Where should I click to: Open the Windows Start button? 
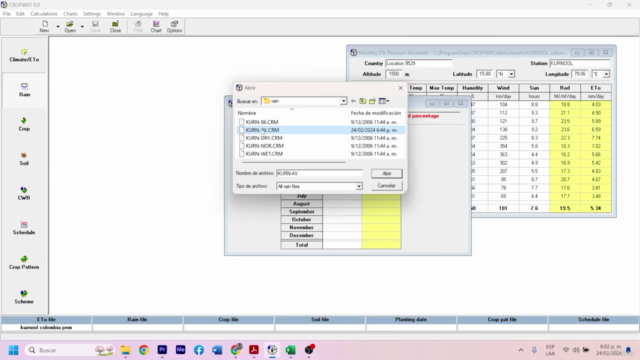[13, 350]
